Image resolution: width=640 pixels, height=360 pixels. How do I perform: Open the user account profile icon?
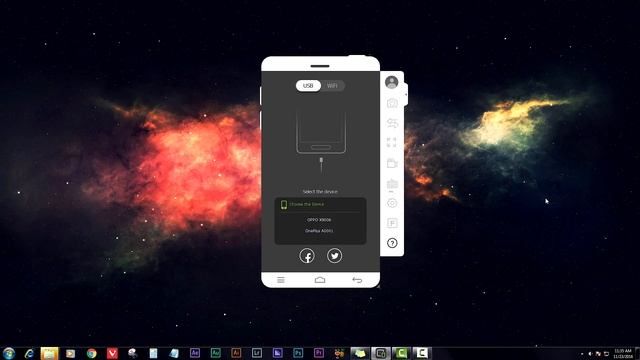[x=391, y=82]
